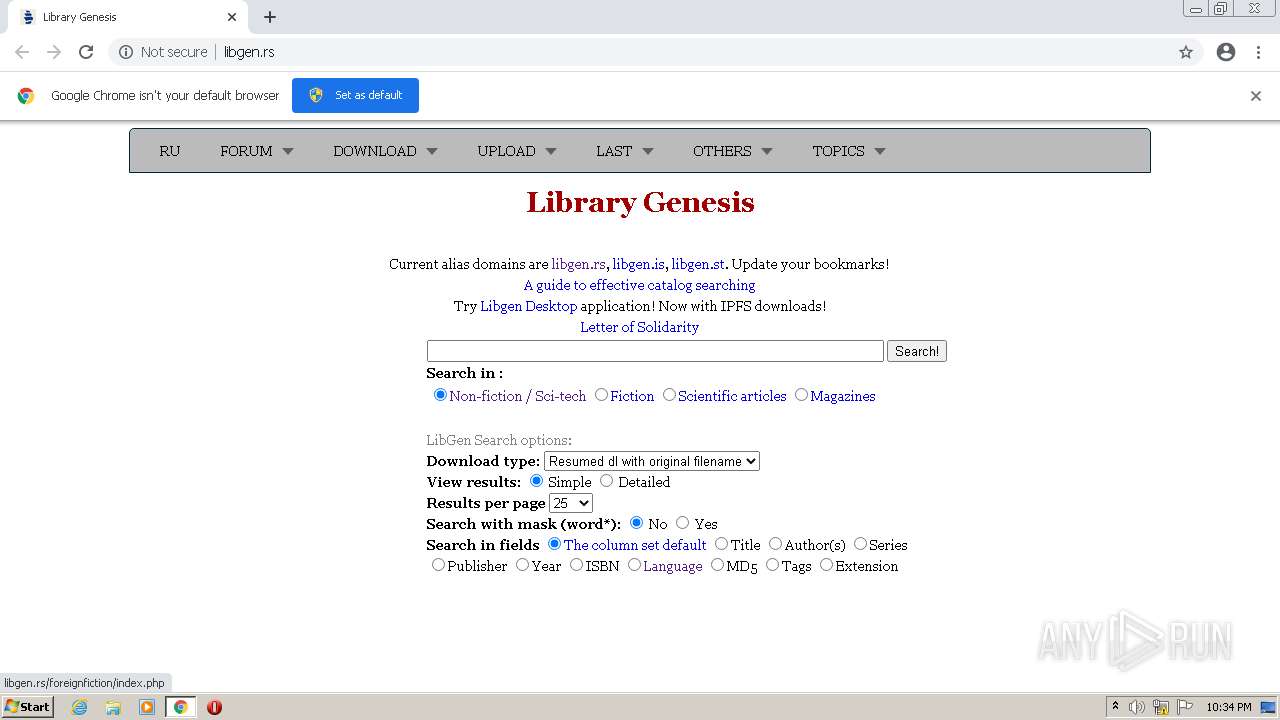Click the action center flag icon
Screen dimensions: 1280x720
1184,707
